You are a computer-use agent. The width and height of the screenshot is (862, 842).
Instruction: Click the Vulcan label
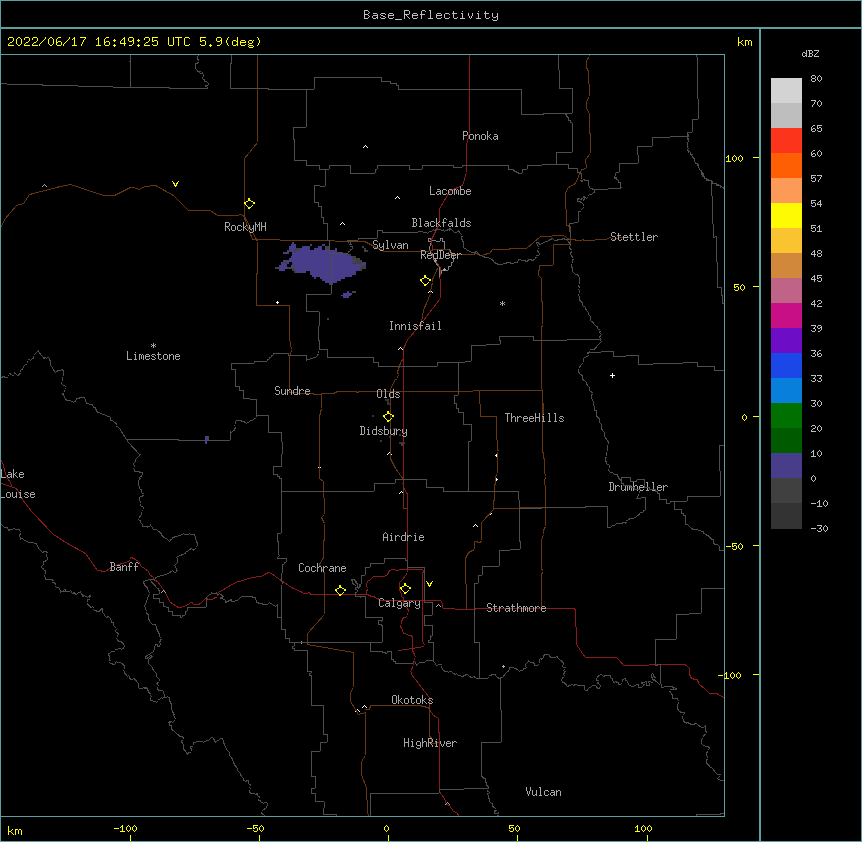[x=543, y=792]
